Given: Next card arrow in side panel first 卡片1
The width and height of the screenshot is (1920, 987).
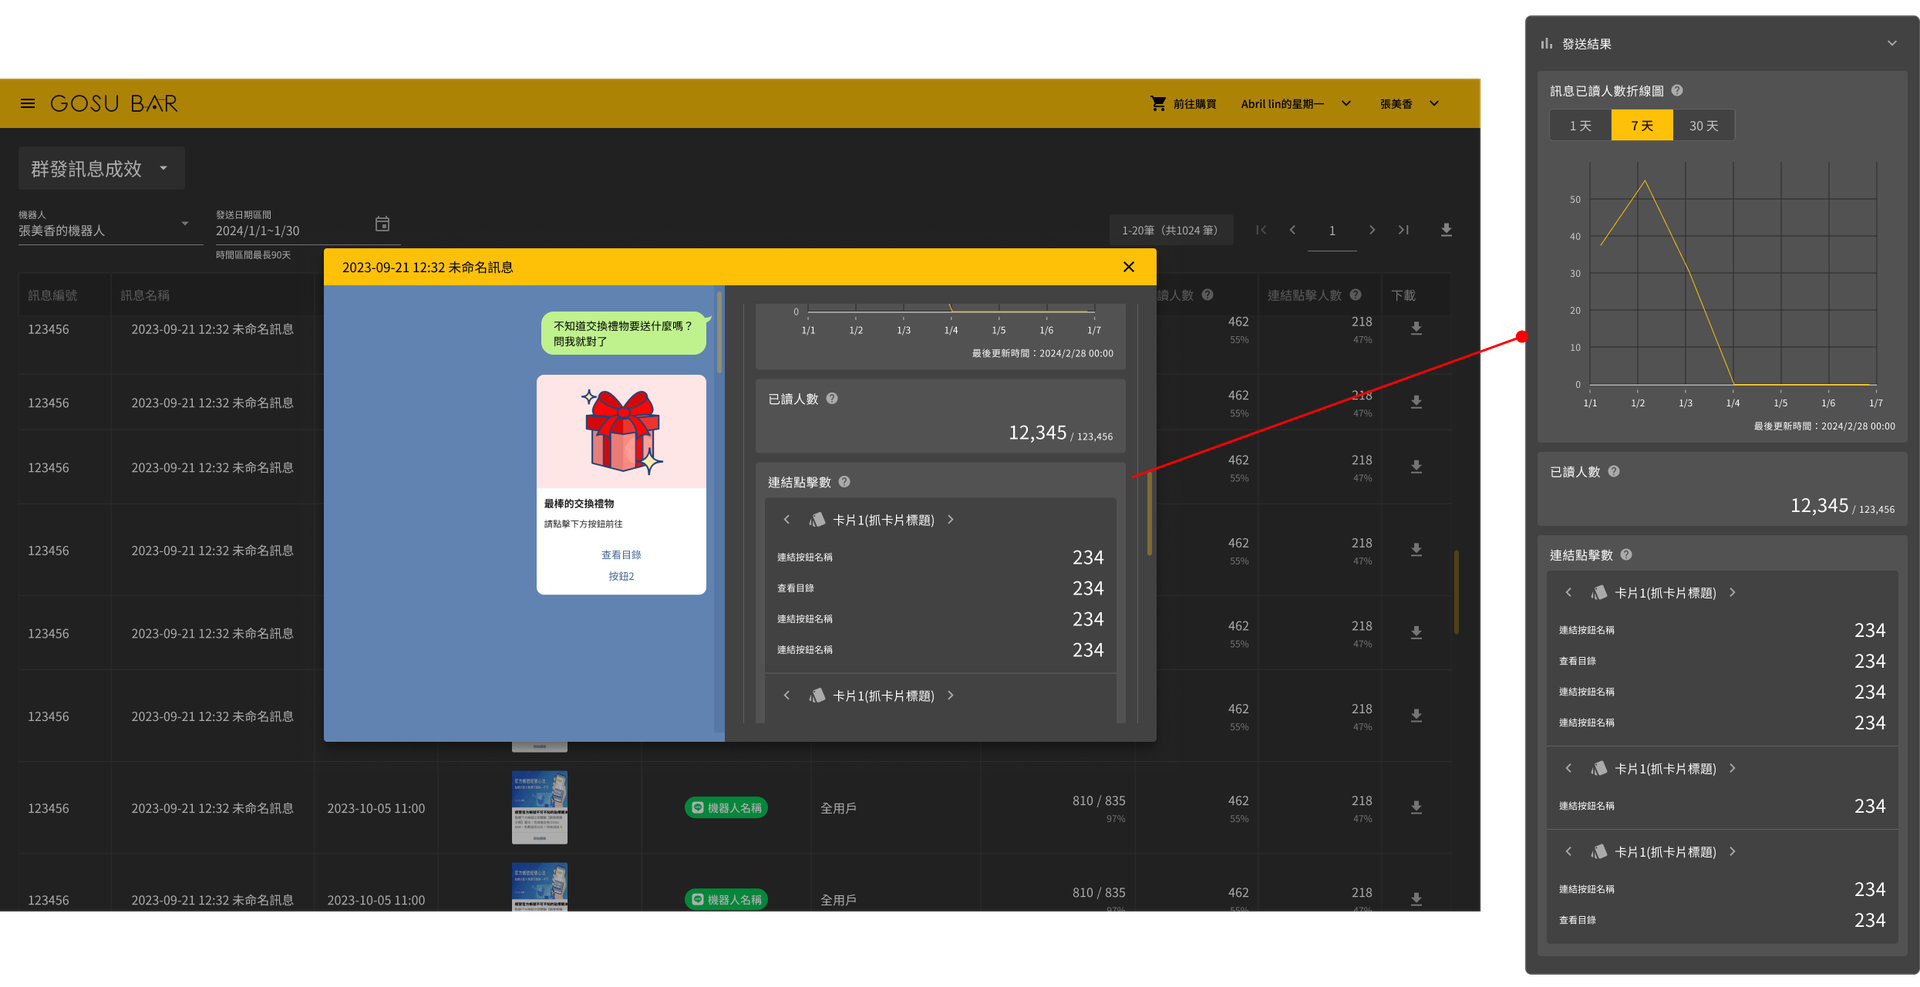Looking at the screenshot, I should 1733,592.
